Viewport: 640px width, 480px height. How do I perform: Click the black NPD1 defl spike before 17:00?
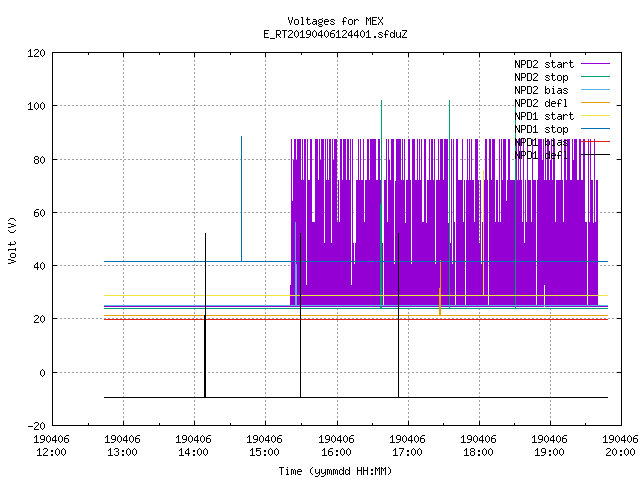399,315
